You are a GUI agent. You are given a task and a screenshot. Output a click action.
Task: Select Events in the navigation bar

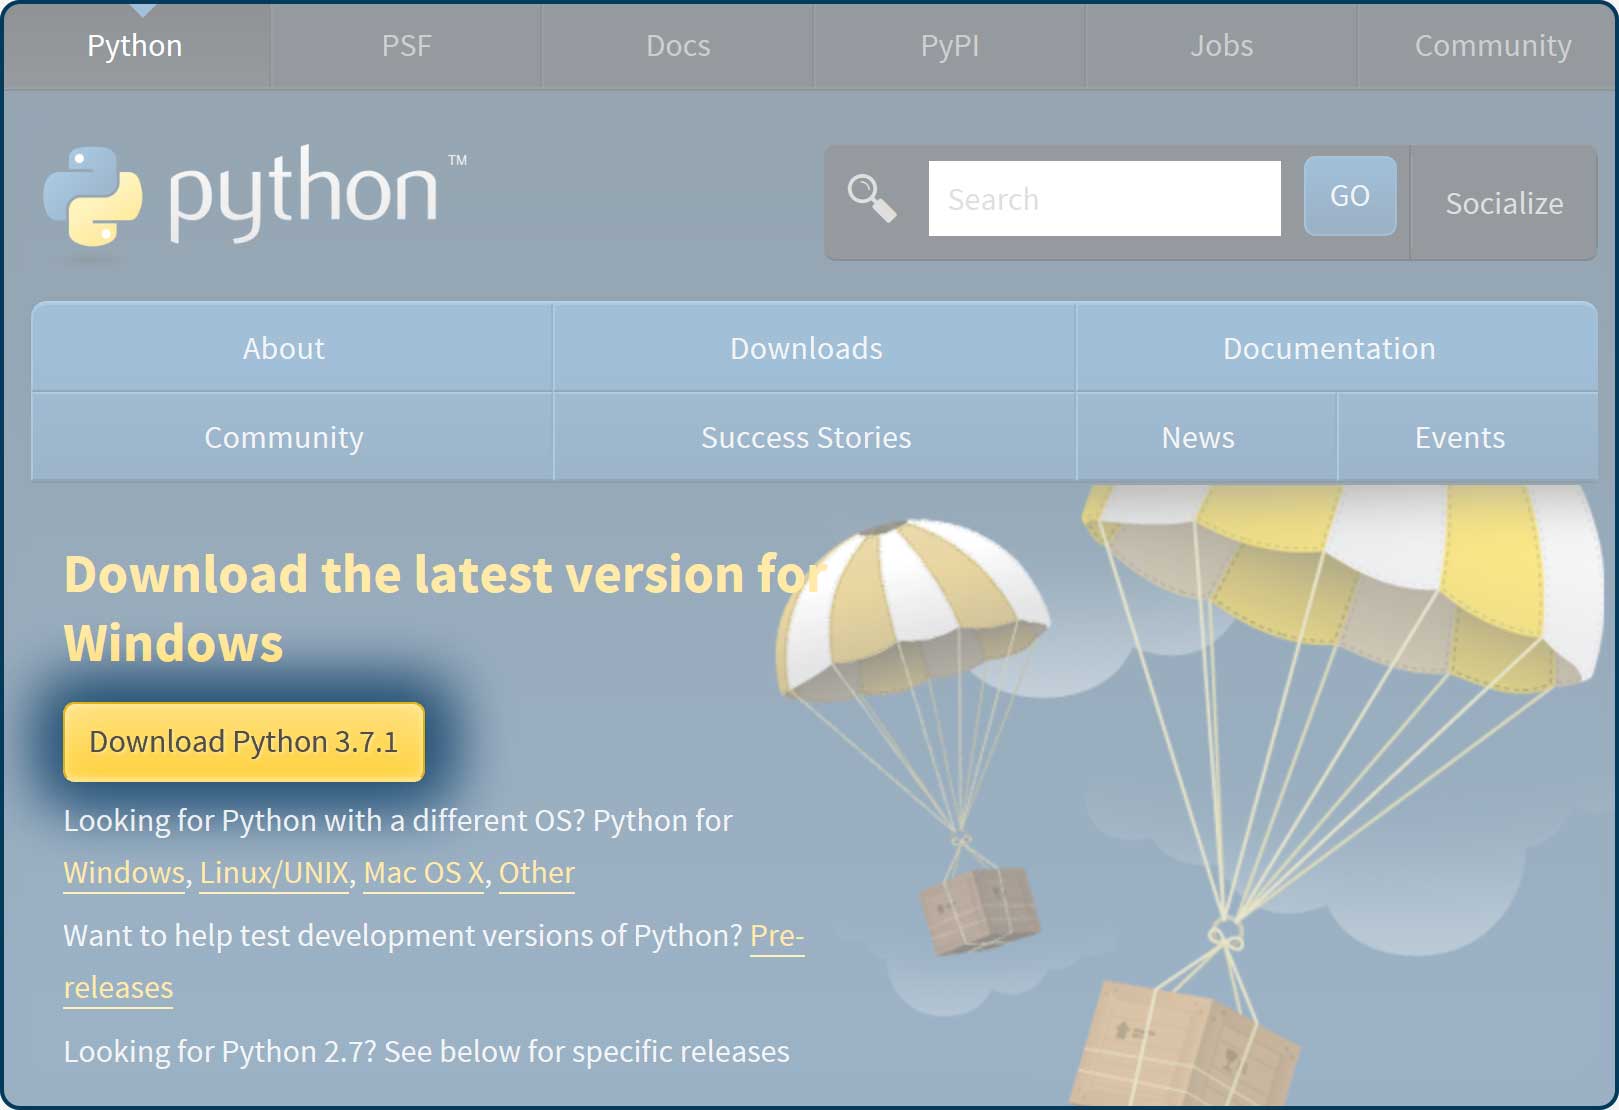click(1459, 437)
